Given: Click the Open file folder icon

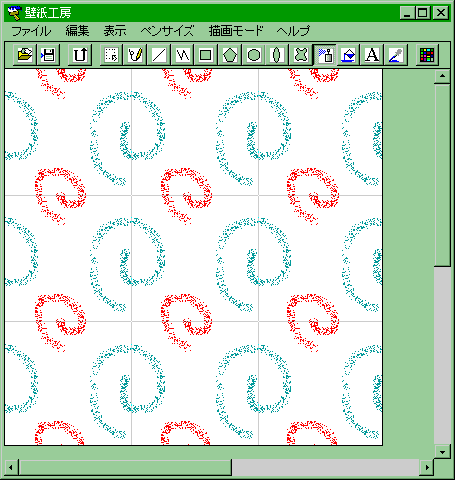Looking at the screenshot, I should pos(25,55).
